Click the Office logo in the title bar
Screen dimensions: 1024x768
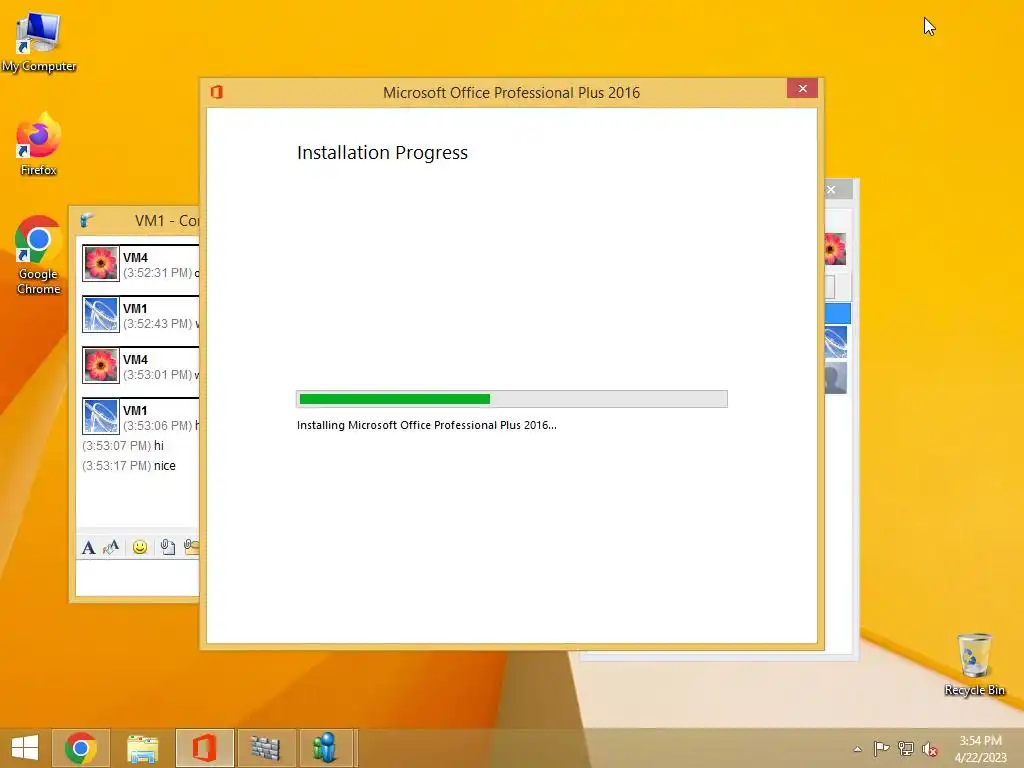[x=217, y=92]
